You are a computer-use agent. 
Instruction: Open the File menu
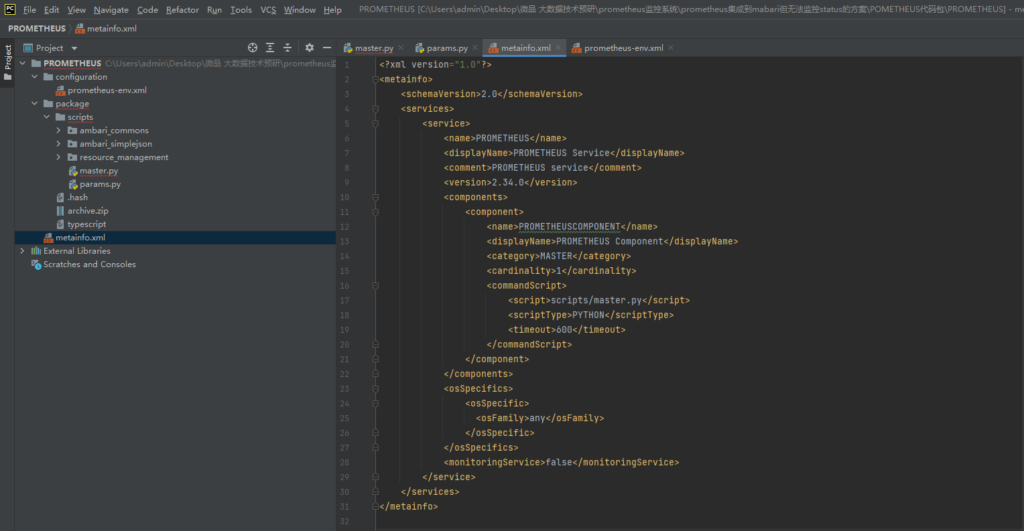tap(29, 10)
